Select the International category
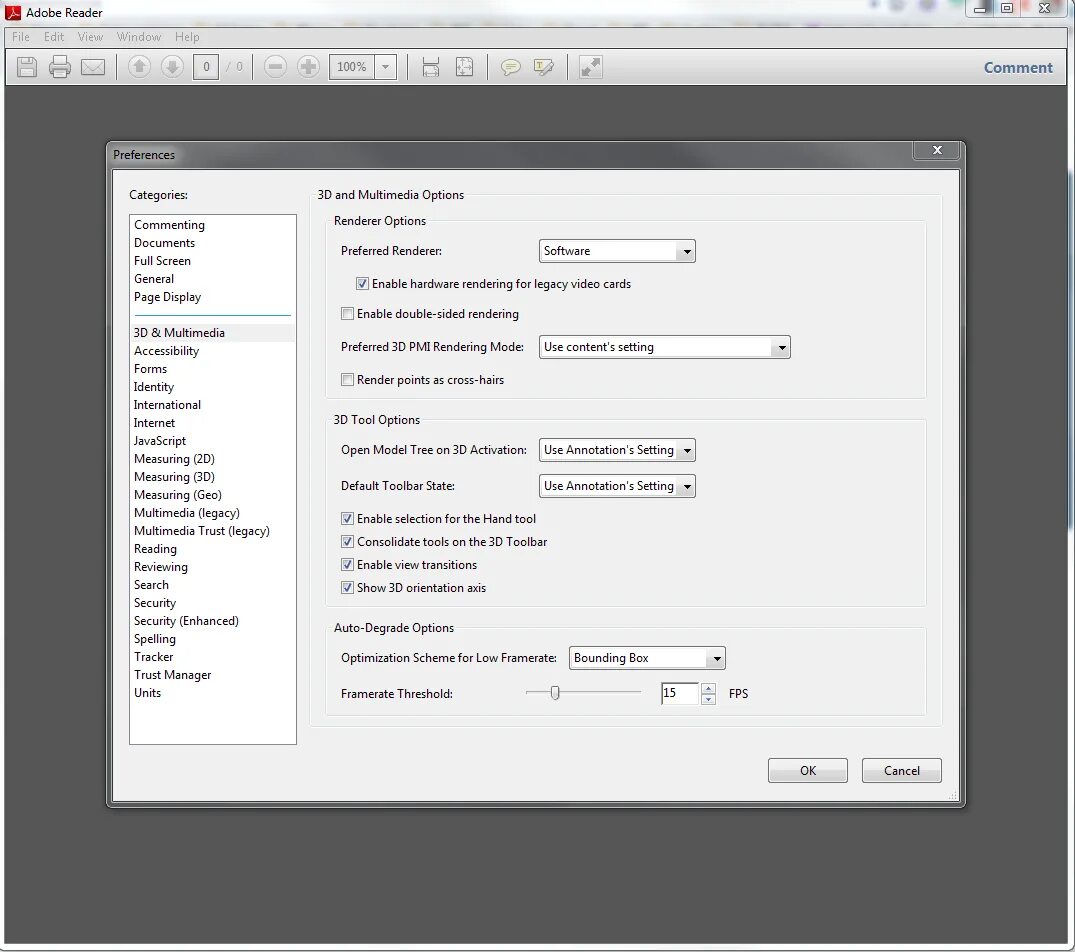 click(167, 405)
